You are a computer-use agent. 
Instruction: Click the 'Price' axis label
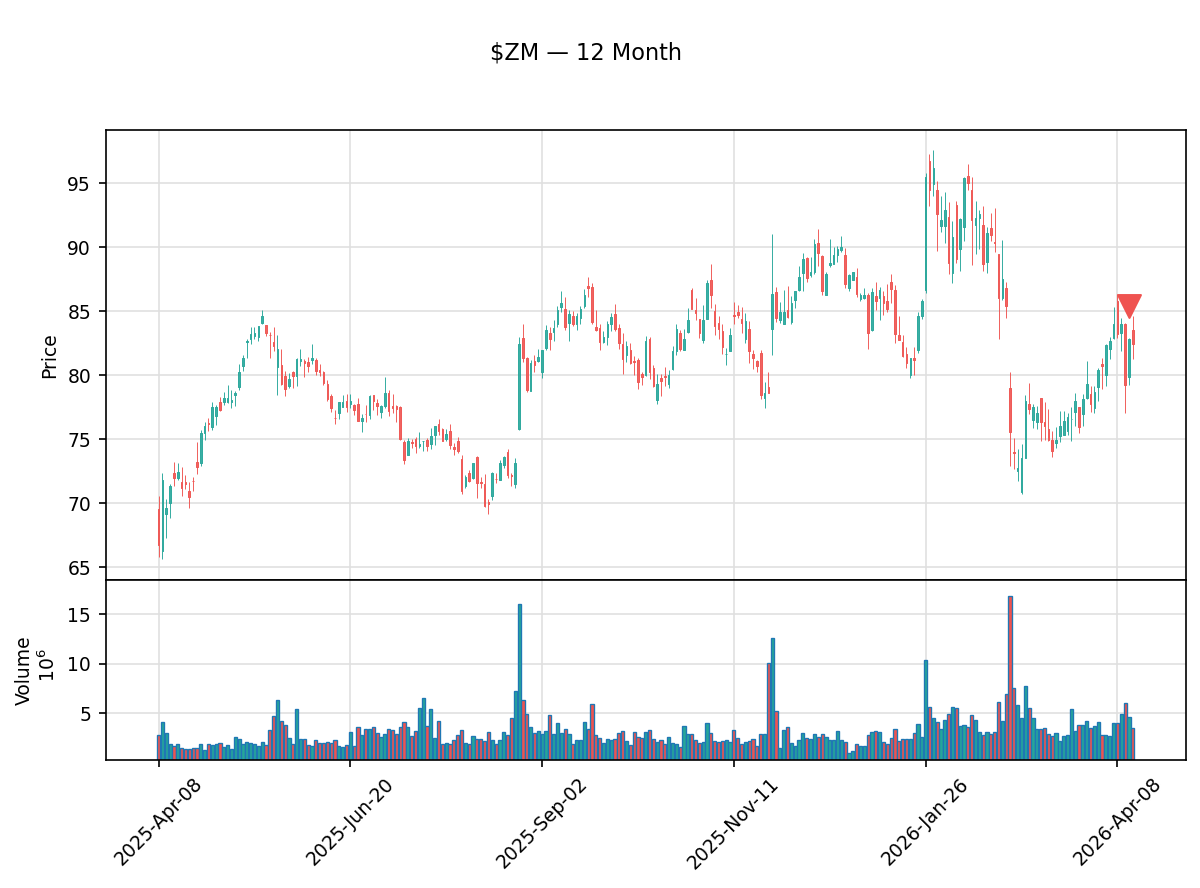[x=50, y=356]
